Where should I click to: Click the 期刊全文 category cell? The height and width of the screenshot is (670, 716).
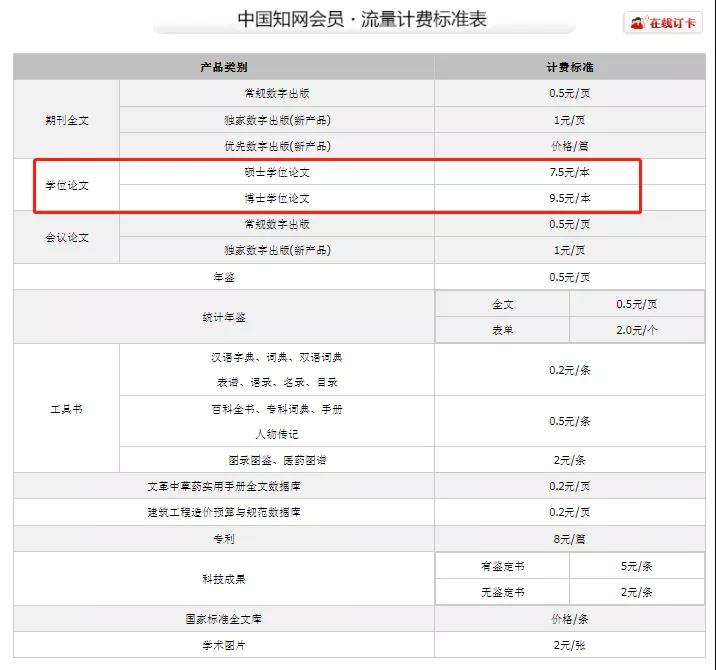click(67, 120)
